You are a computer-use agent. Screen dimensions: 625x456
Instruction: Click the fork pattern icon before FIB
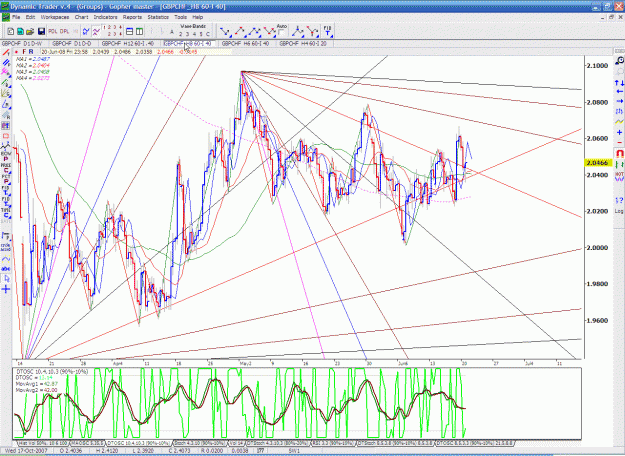tap(312, 31)
